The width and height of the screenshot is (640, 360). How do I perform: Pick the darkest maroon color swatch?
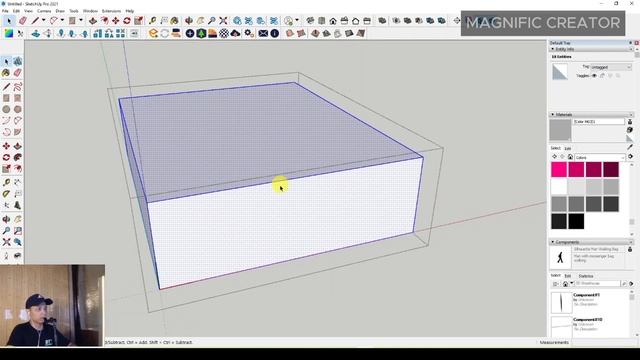(x=611, y=169)
